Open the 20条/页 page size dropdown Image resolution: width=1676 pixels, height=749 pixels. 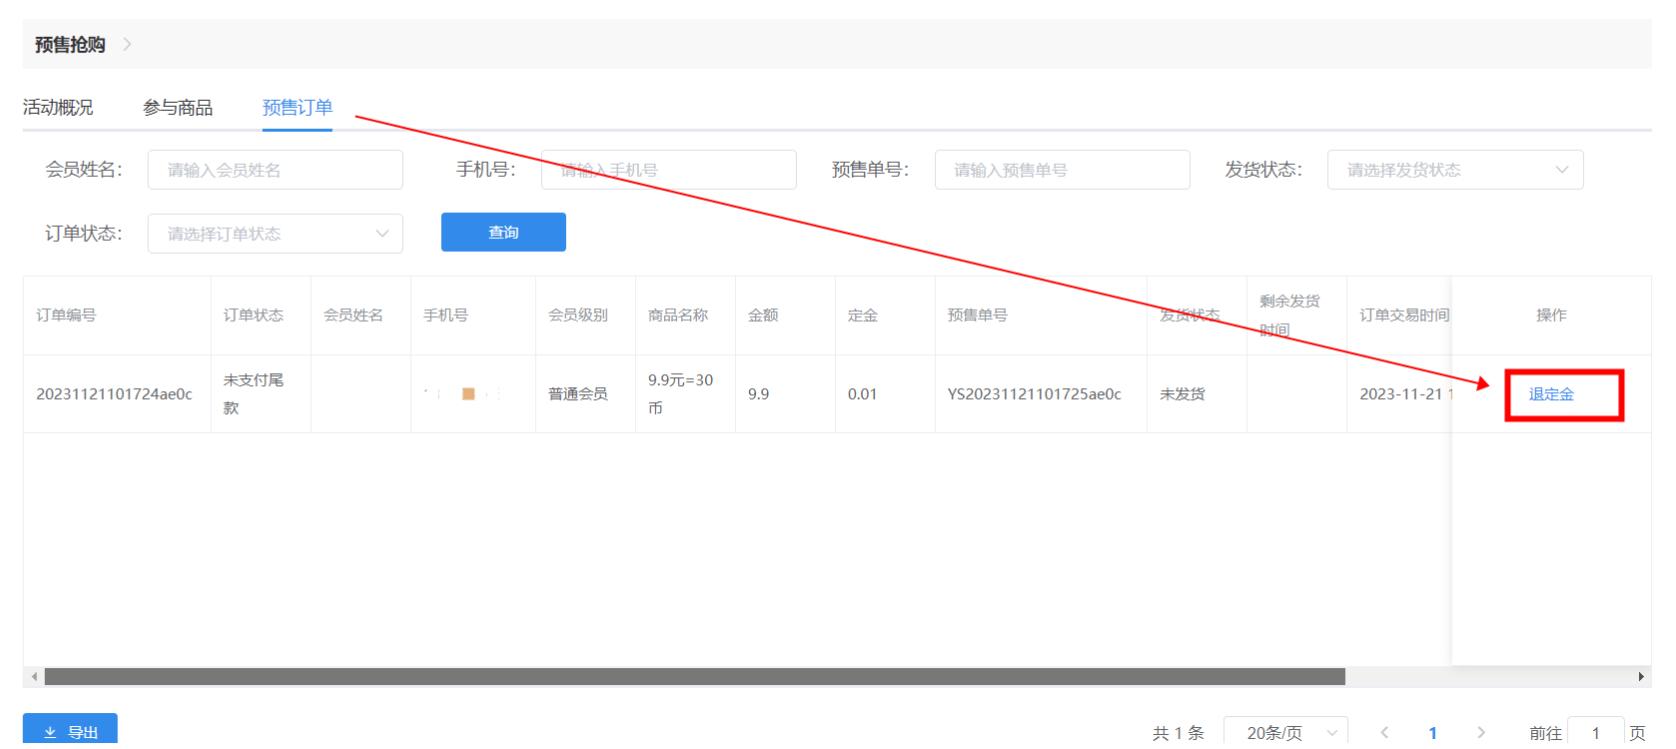click(x=1286, y=733)
